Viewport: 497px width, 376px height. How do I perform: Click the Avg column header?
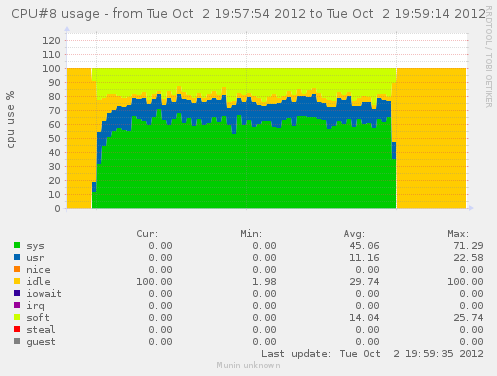pyautogui.click(x=354, y=234)
